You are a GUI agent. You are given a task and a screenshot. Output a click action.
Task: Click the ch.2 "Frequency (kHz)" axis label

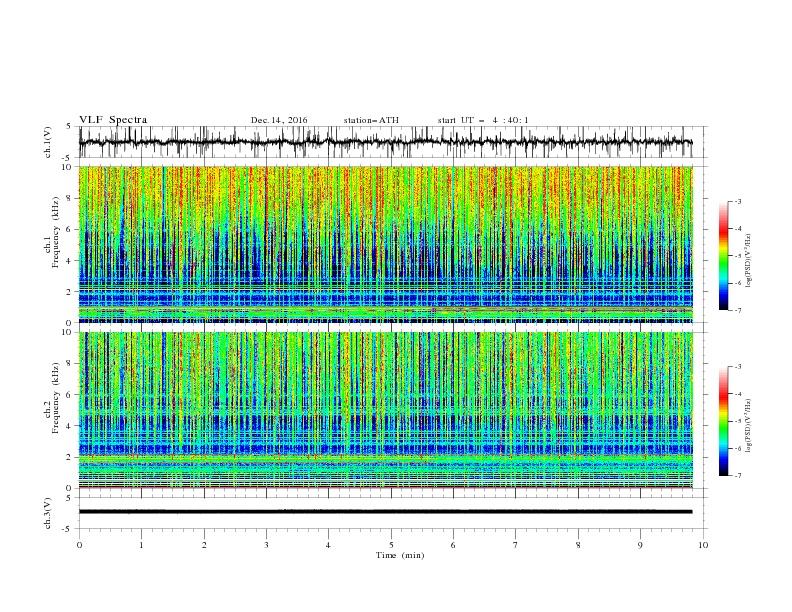pyautogui.click(x=55, y=398)
